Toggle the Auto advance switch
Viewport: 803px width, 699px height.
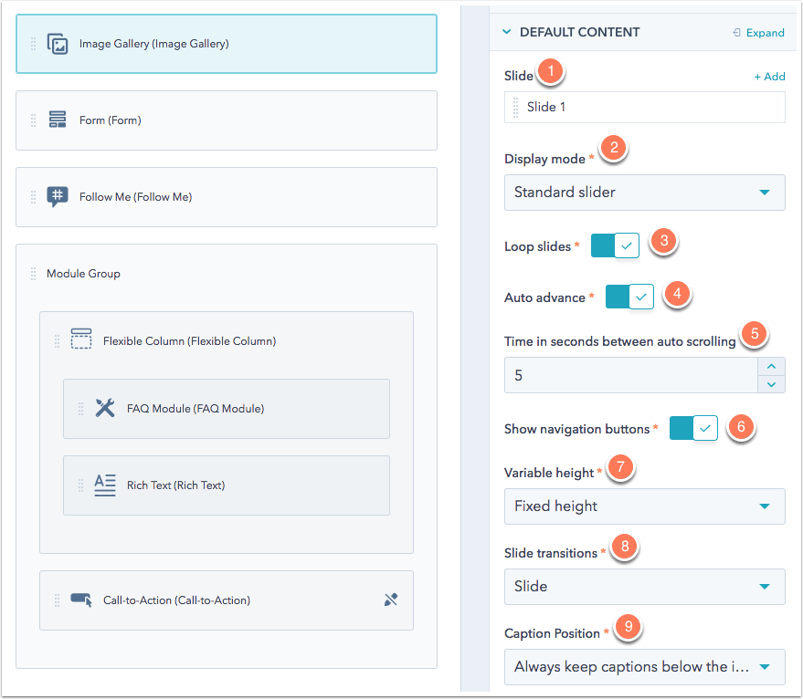pos(629,296)
